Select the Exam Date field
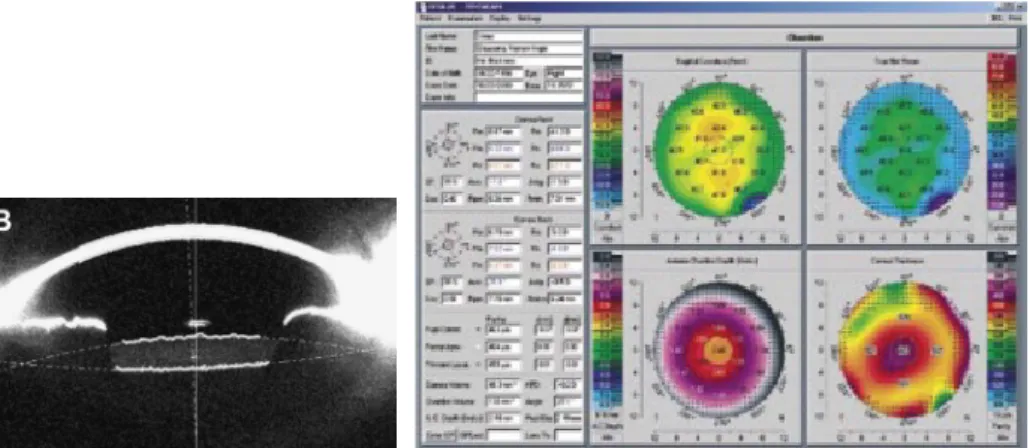The image size is (1030, 448). (x=499, y=85)
